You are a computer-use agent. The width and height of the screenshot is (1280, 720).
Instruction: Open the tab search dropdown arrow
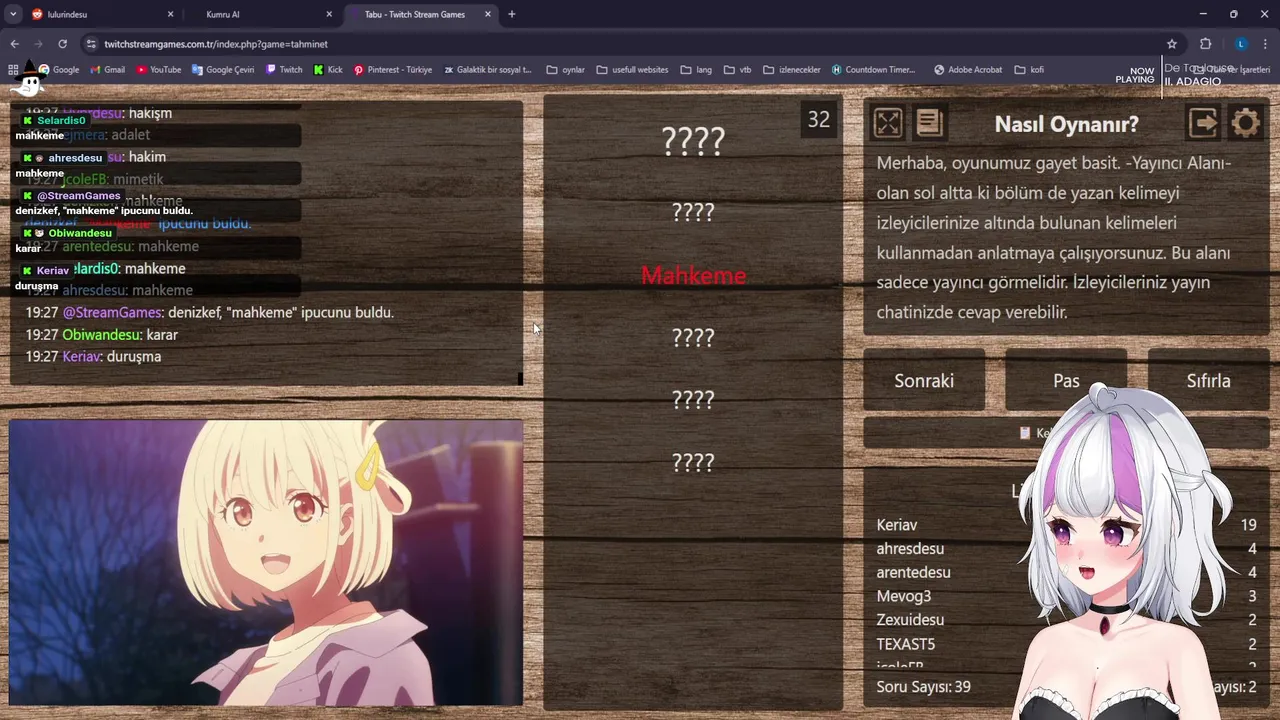point(13,14)
